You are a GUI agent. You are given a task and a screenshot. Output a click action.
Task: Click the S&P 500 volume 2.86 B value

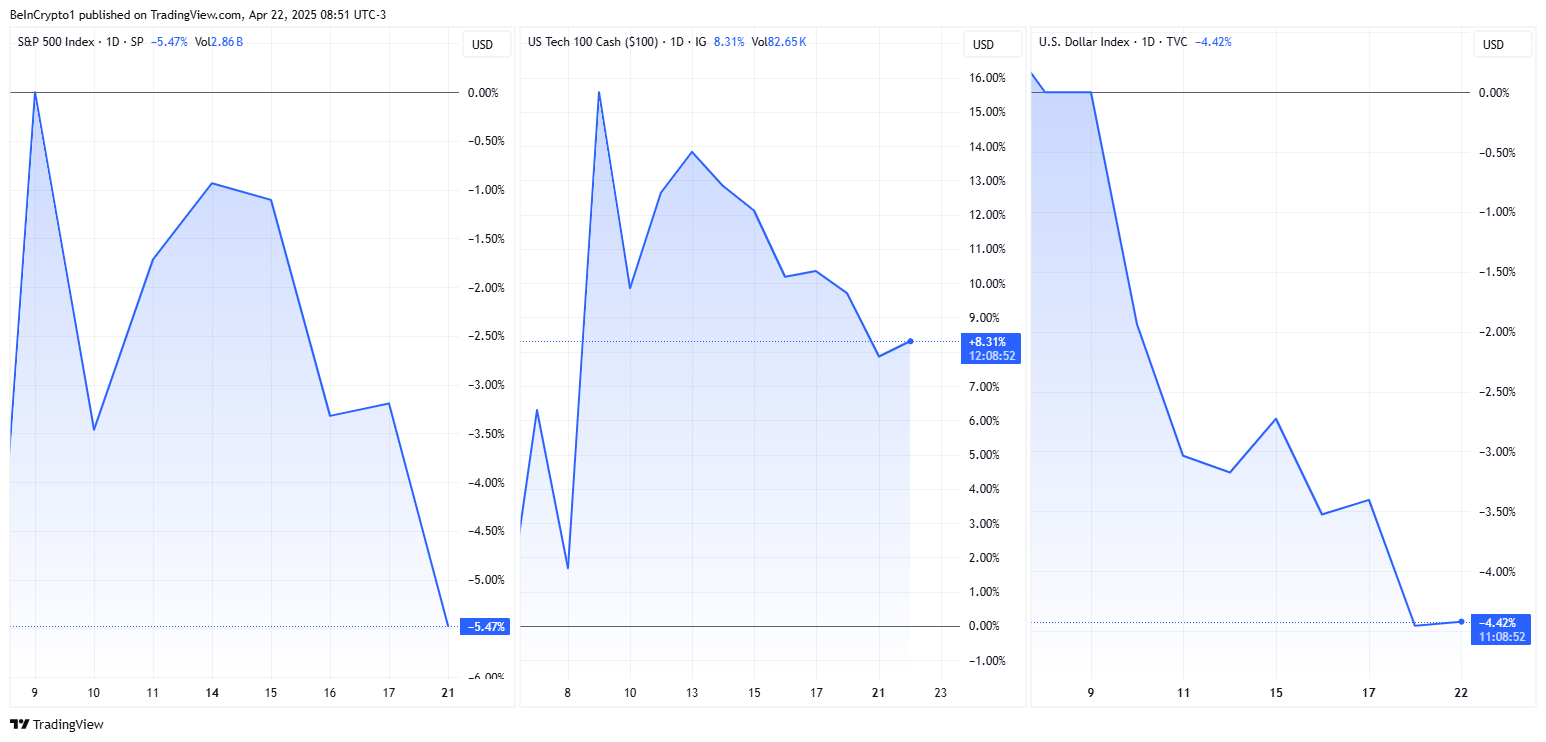click(x=229, y=42)
